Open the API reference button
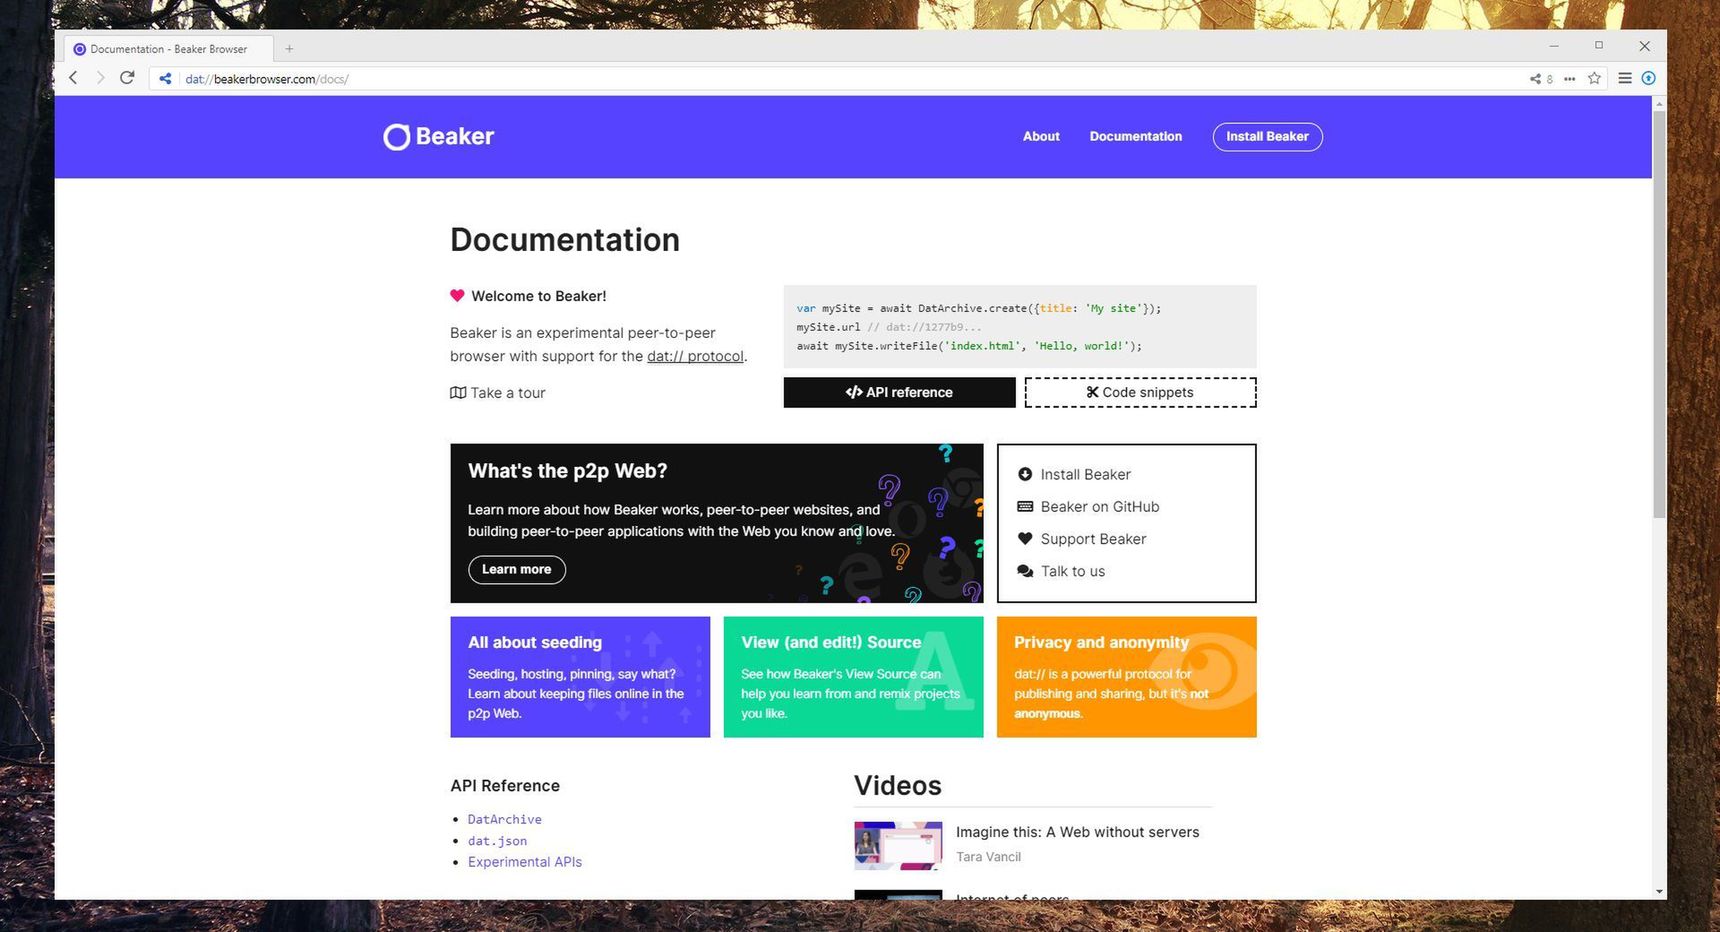The width and height of the screenshot is (1720, 932). (x=899, y=392)
